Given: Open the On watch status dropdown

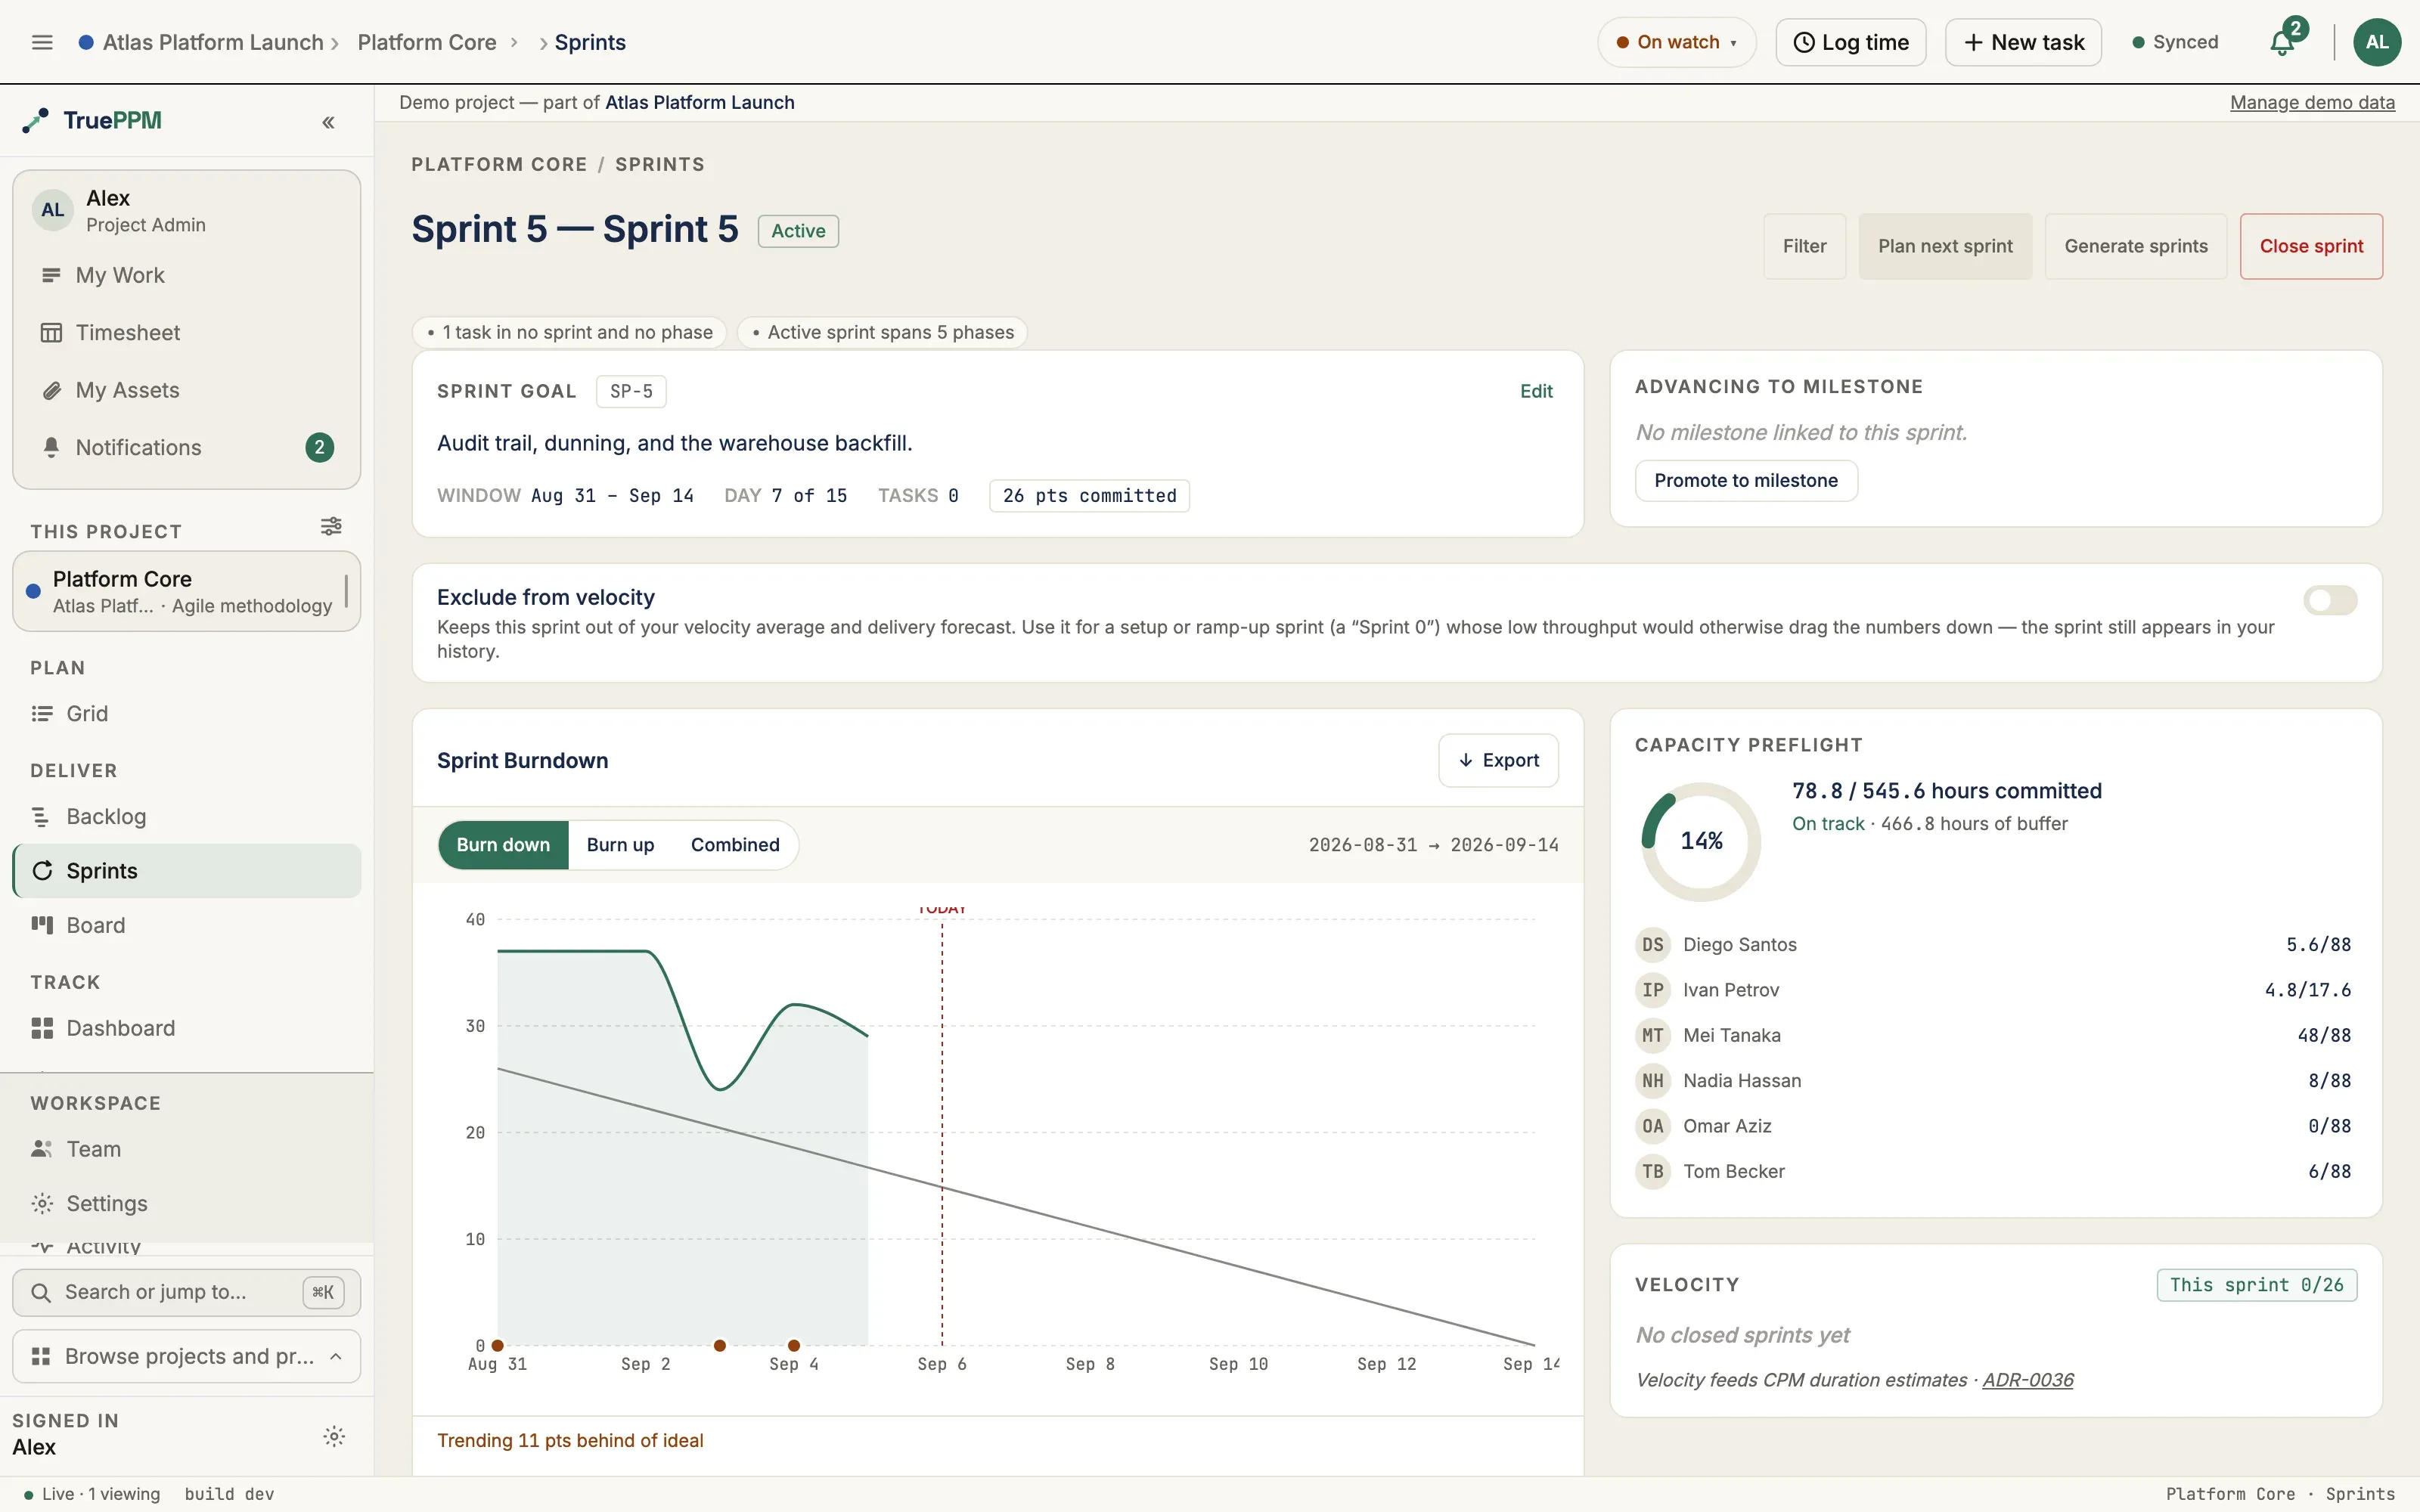Looking at the screenshot, I should (x=1676, y=42).
